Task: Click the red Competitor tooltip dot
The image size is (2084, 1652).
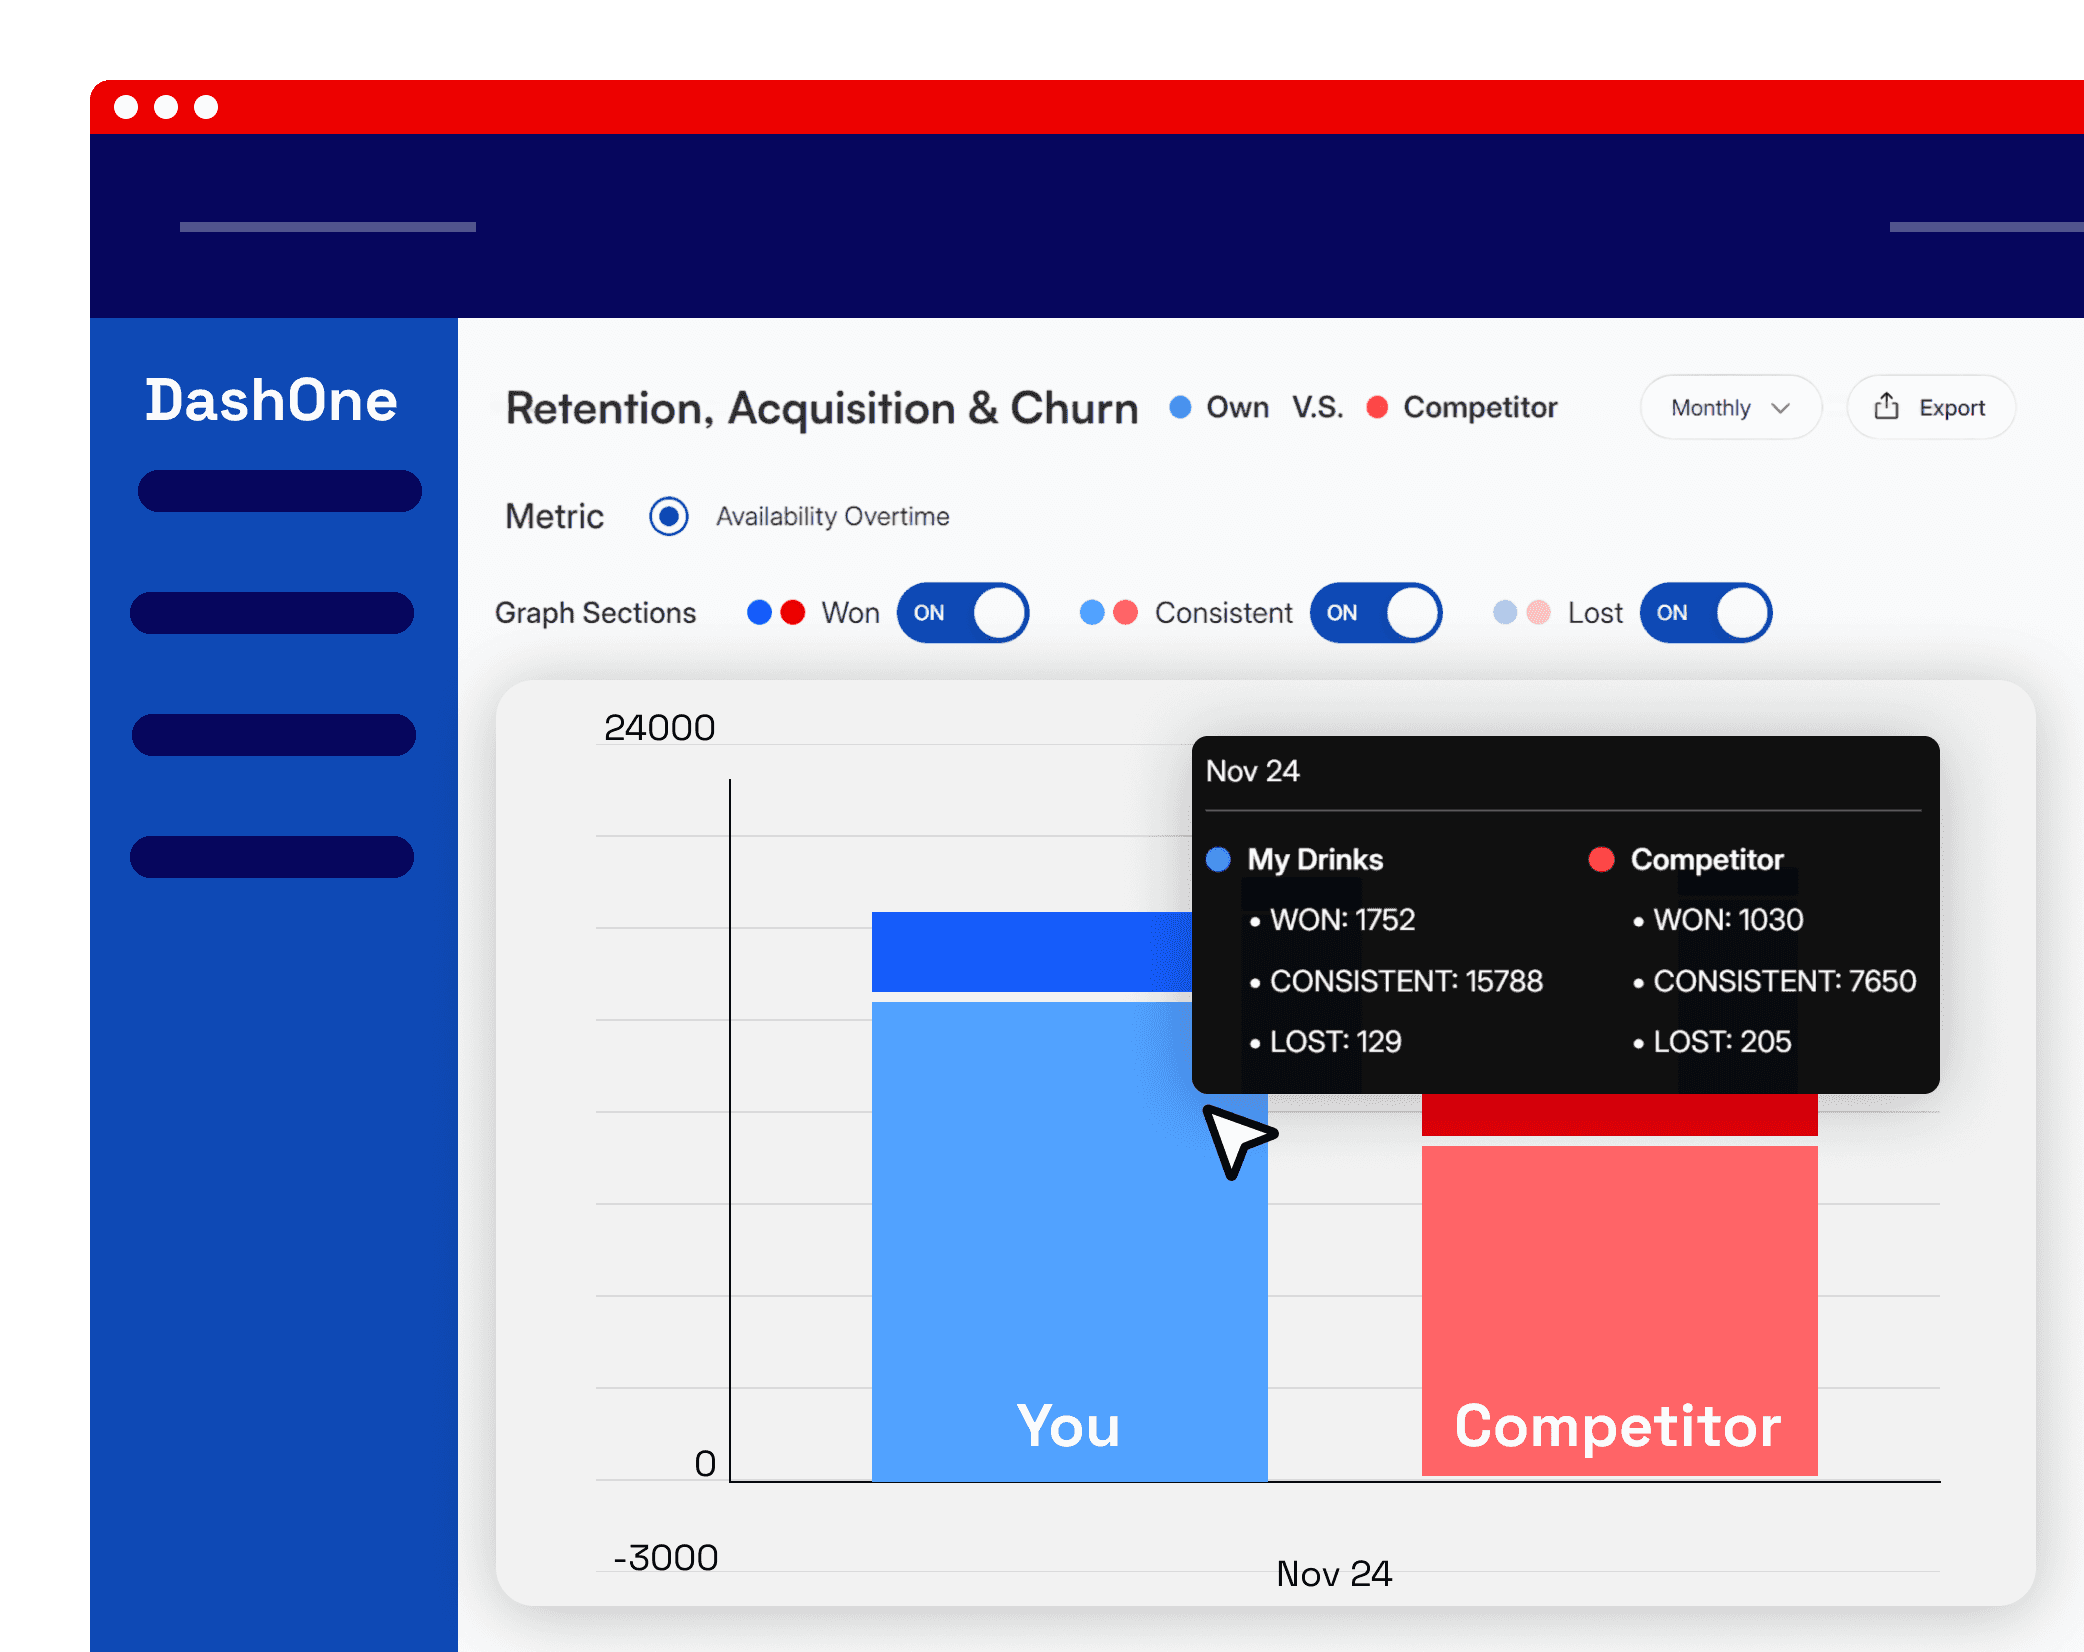Action: [1601, 860]
